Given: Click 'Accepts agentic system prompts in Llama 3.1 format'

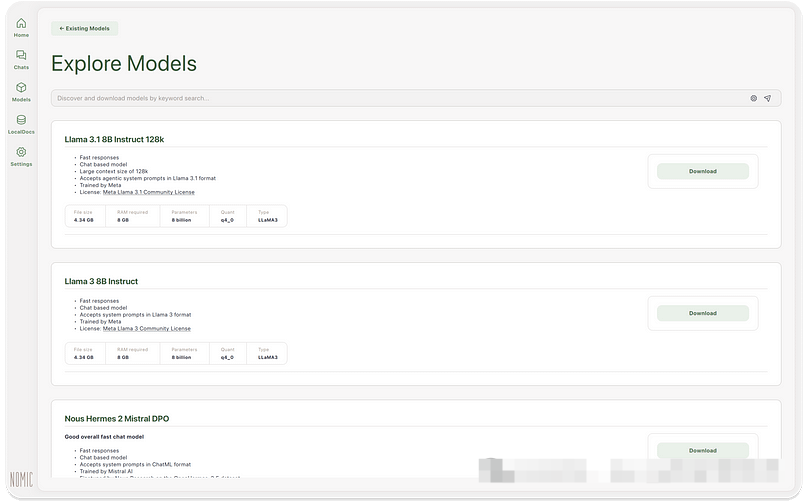Looking at the screenshot, I should click(x=148, y=178).
